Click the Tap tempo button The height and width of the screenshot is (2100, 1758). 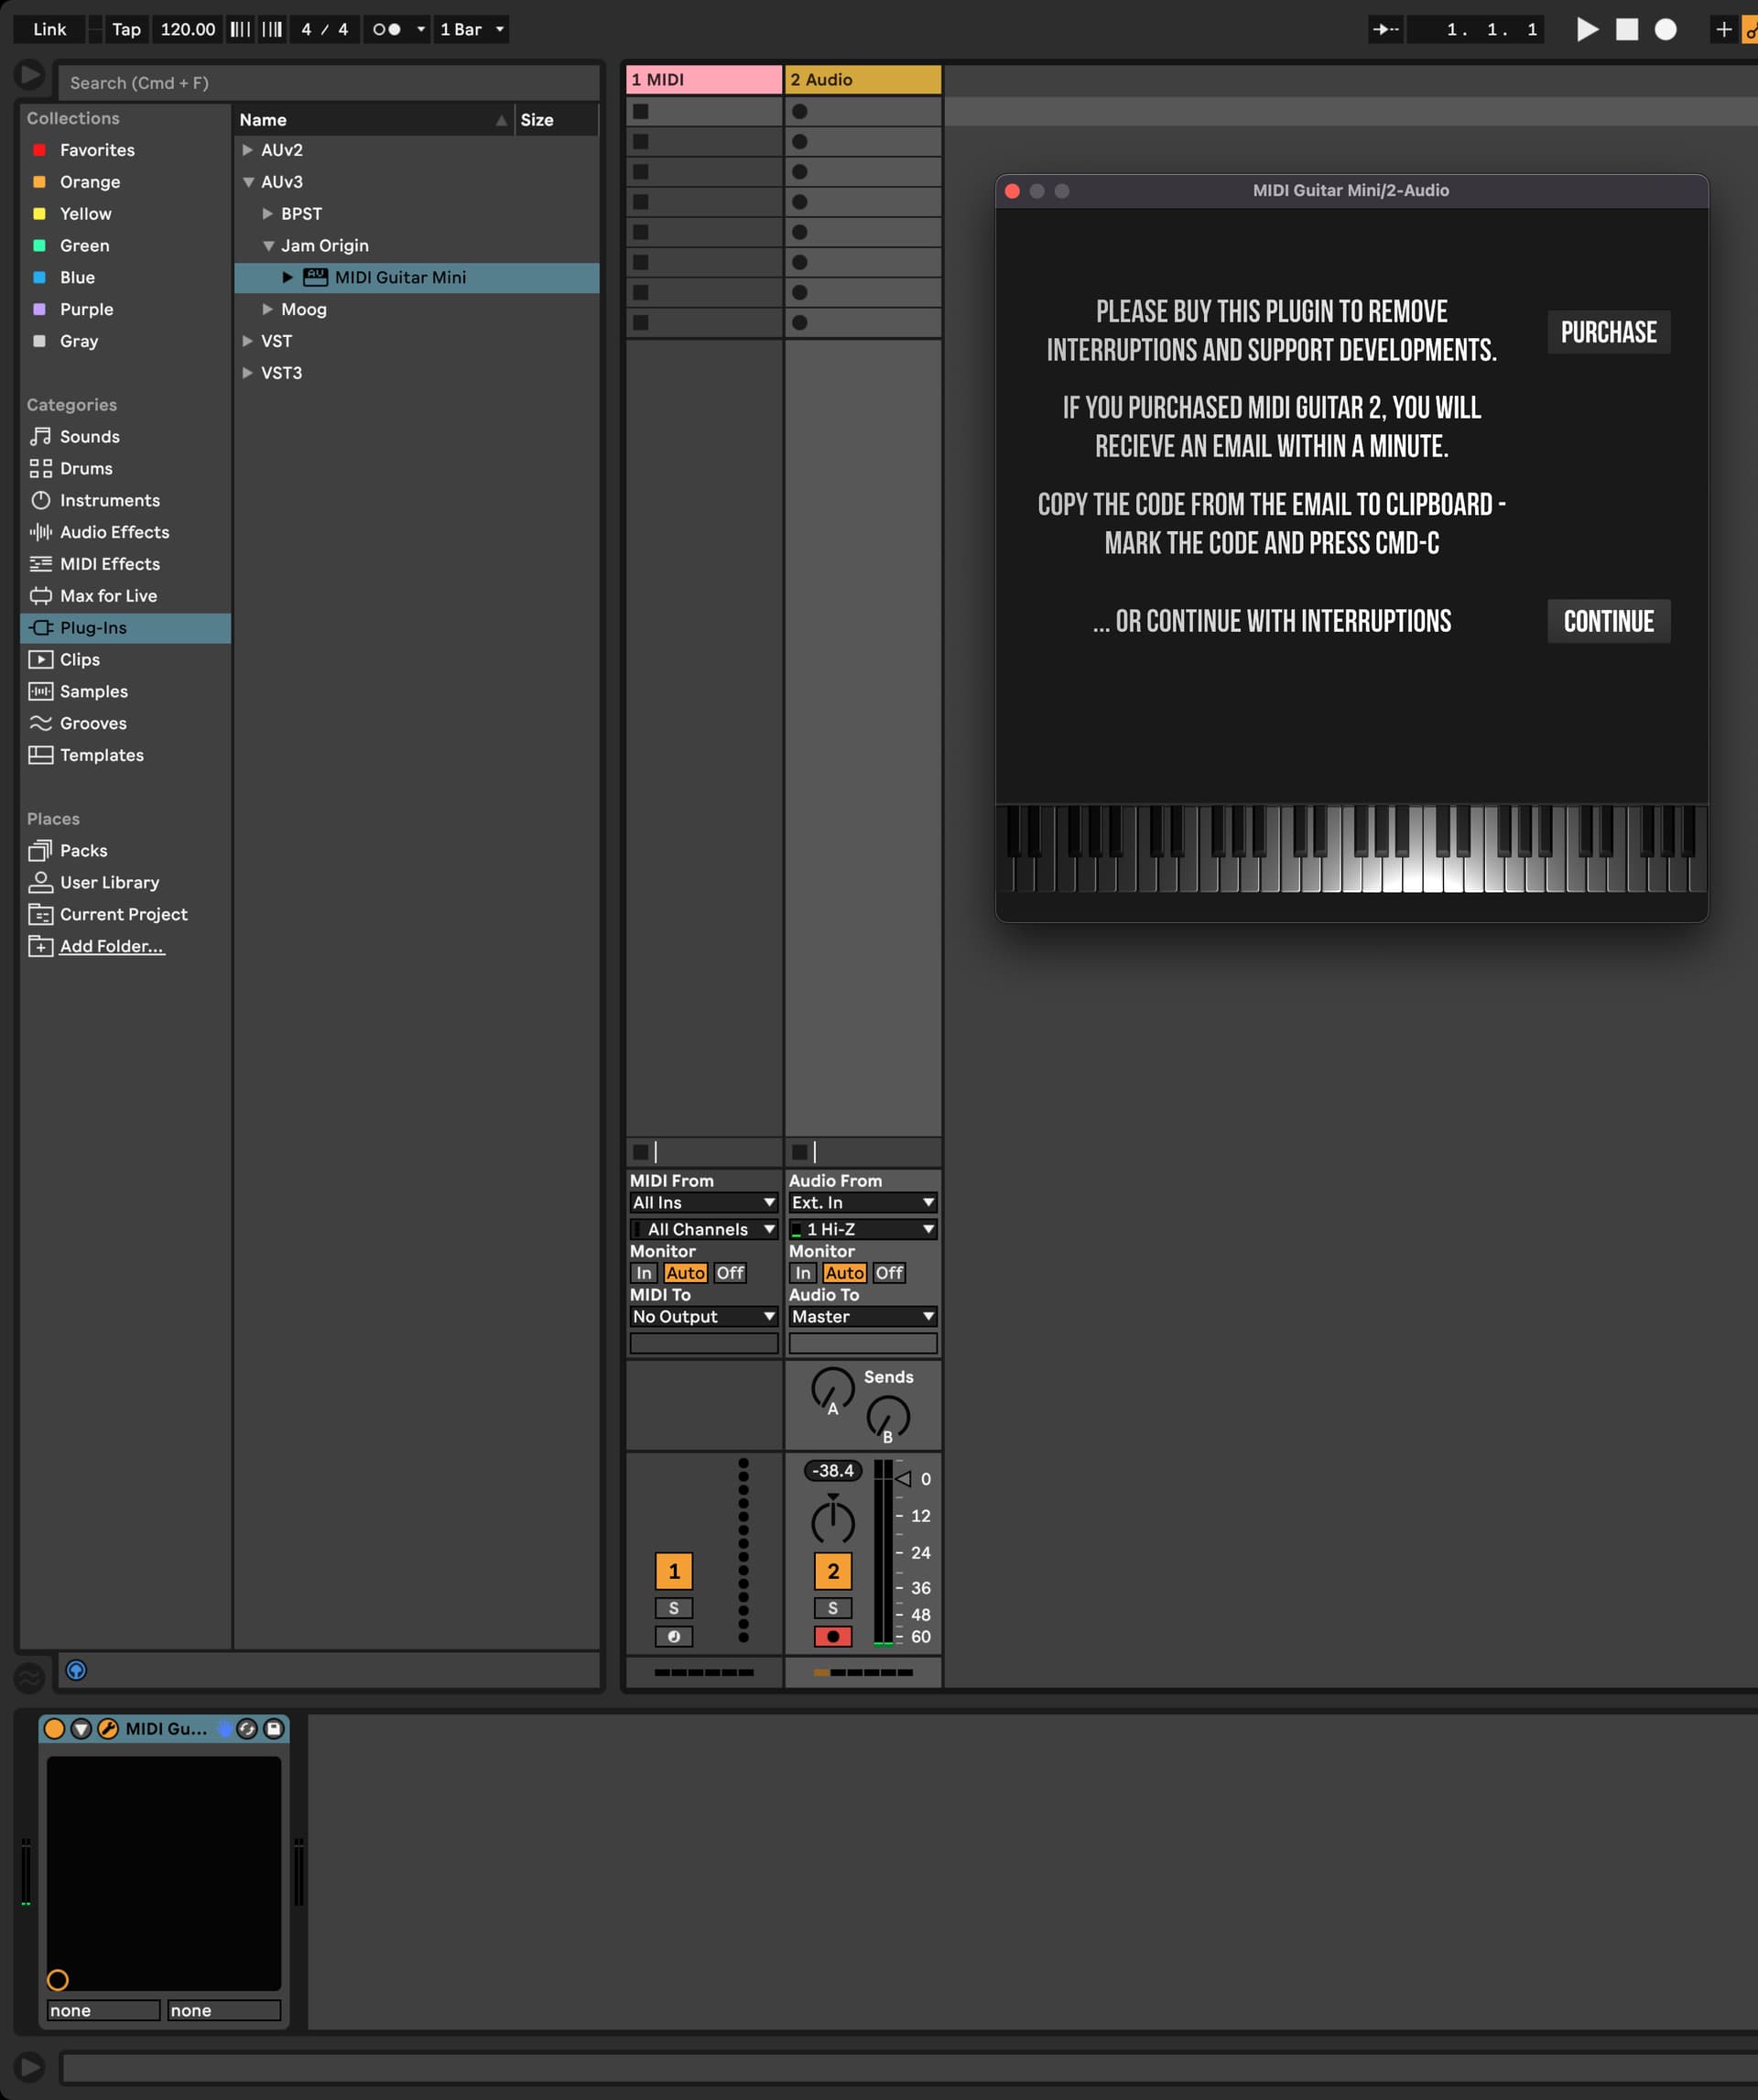(x=126, y=29)
